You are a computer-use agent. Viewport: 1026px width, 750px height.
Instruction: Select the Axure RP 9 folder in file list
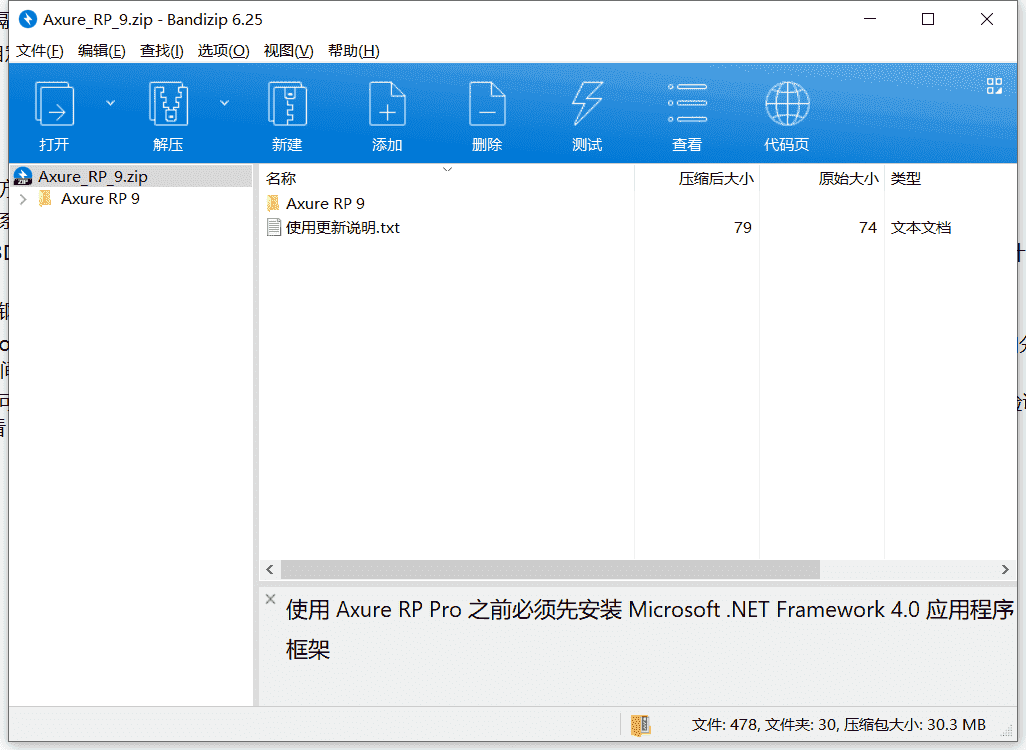(325, 204)
